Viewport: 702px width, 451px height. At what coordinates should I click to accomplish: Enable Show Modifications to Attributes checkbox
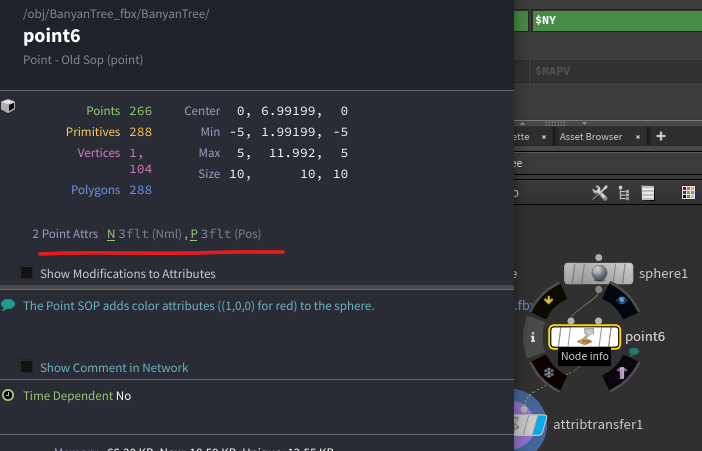coord(26,272)
